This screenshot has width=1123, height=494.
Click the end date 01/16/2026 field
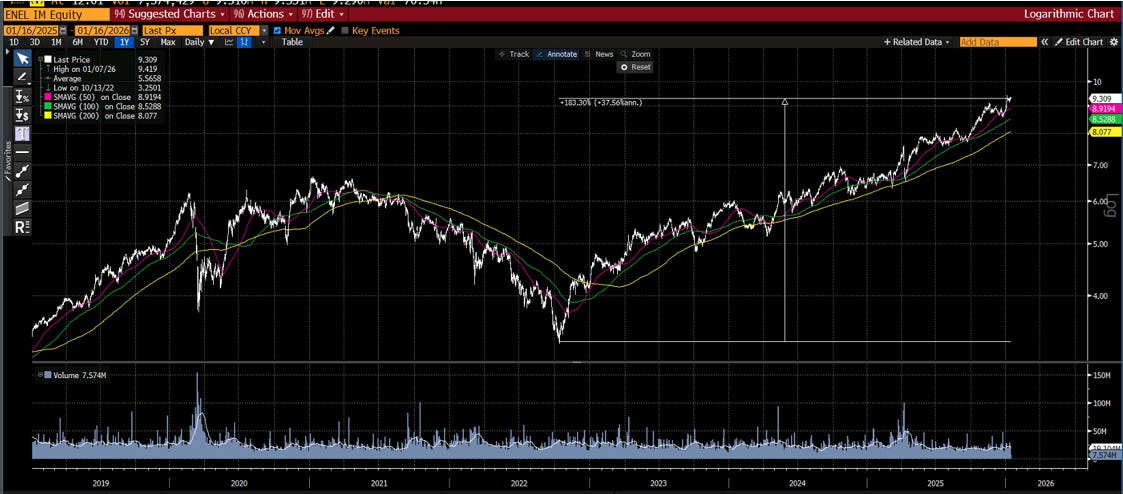pos(103,31)
